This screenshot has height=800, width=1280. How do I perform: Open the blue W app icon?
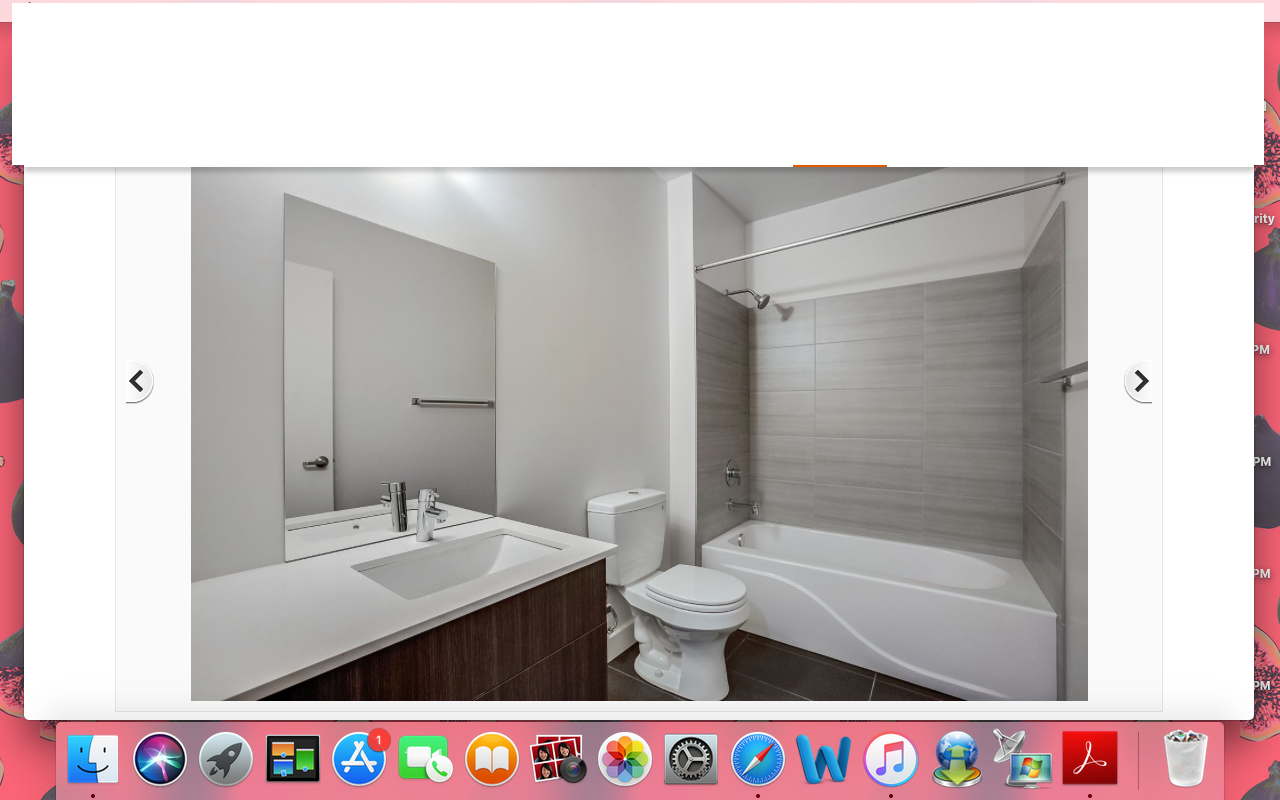pos(824,759)
